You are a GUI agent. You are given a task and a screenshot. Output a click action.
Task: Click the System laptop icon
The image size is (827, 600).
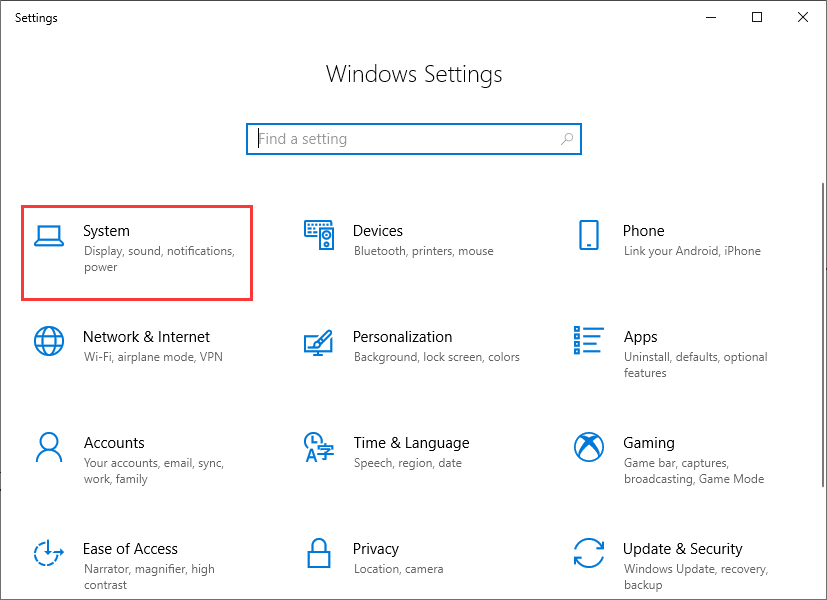click(x=49, y=235)
